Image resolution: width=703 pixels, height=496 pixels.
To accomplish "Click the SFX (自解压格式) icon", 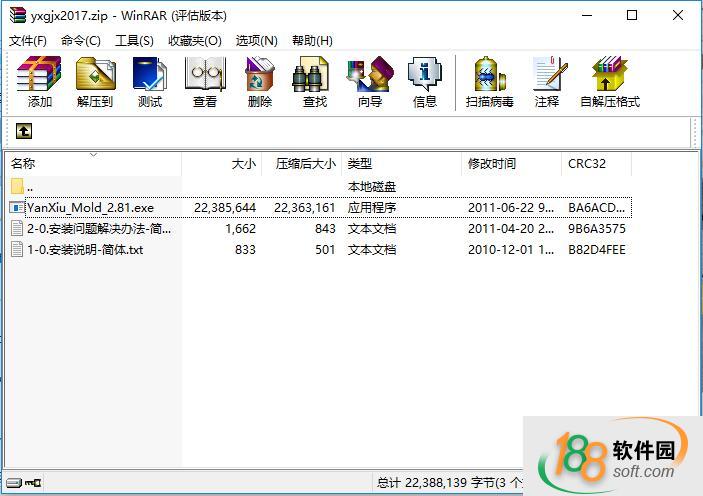I will pos(609,82).
